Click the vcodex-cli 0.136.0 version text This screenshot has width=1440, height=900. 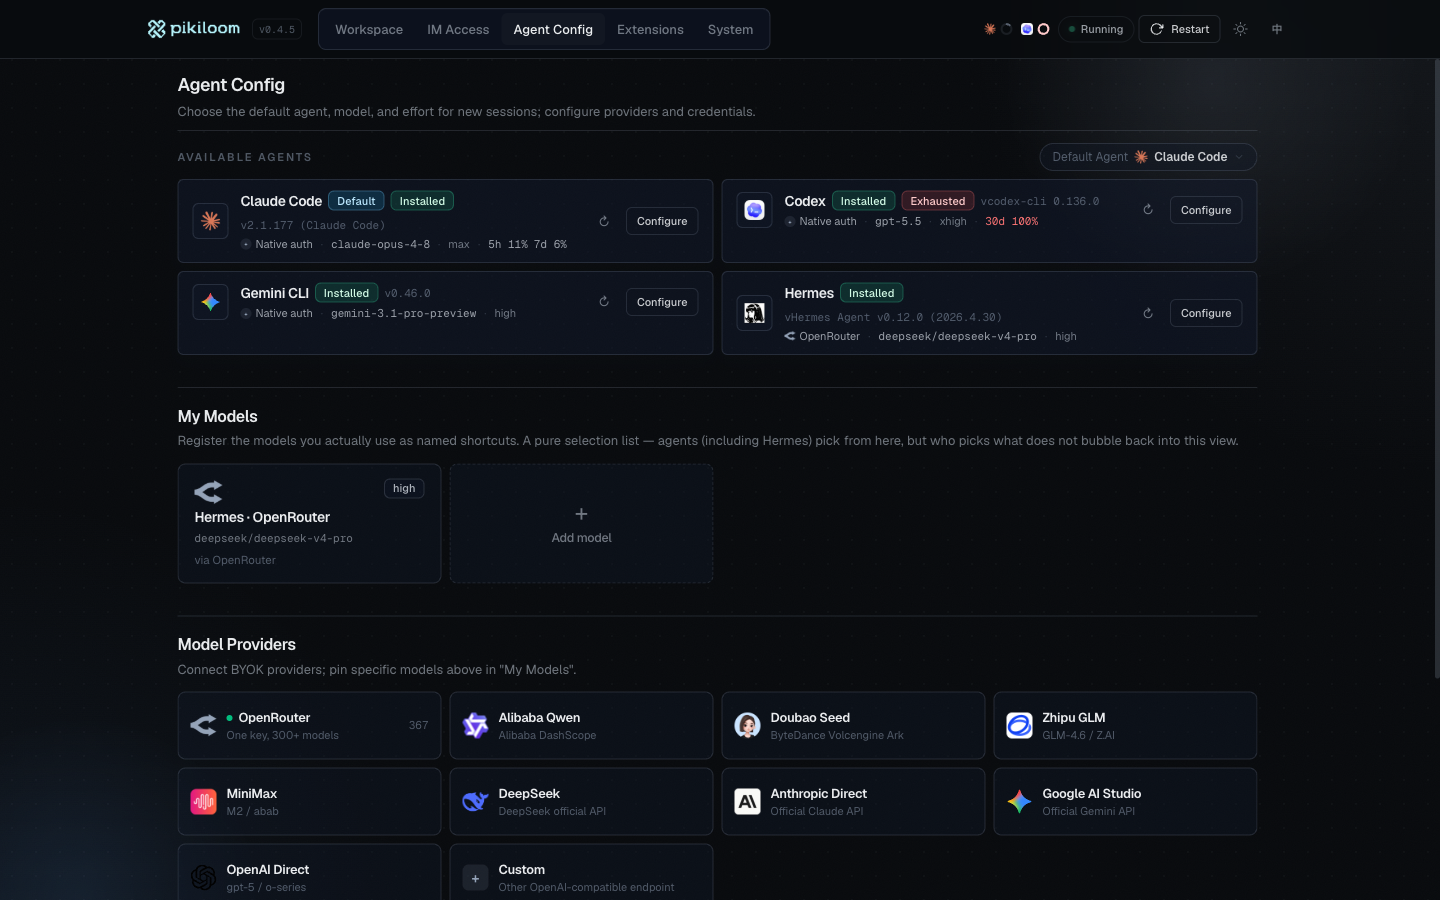pyautogui.click(x=1040, y=201)
